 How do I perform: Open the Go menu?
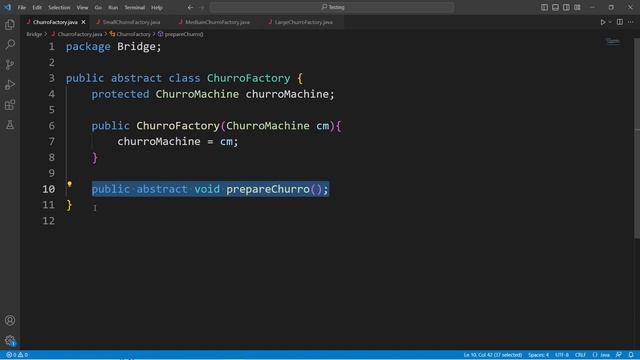coord(98,7)
